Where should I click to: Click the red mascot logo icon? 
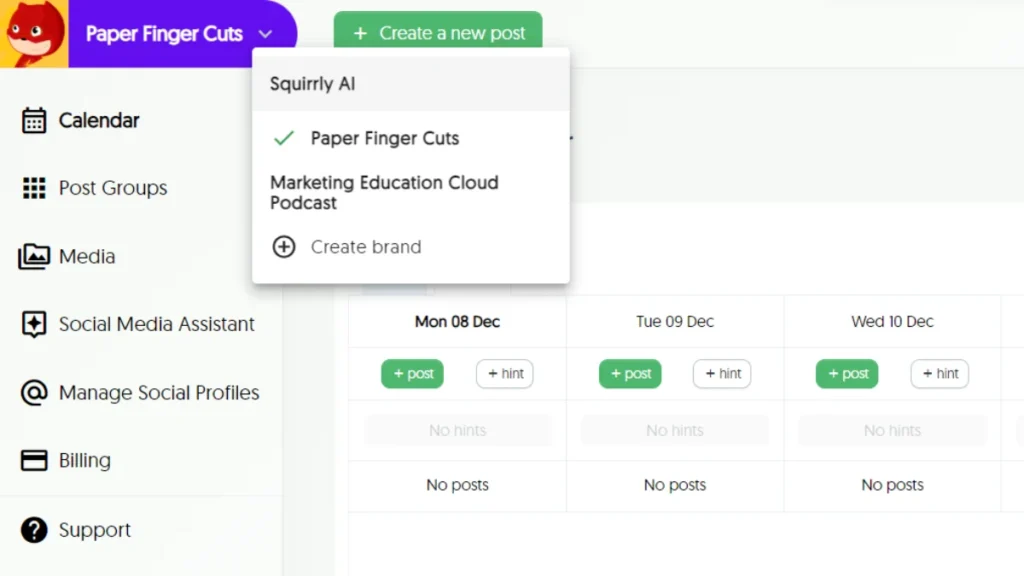pyautogui.click(x=34, y=34)
